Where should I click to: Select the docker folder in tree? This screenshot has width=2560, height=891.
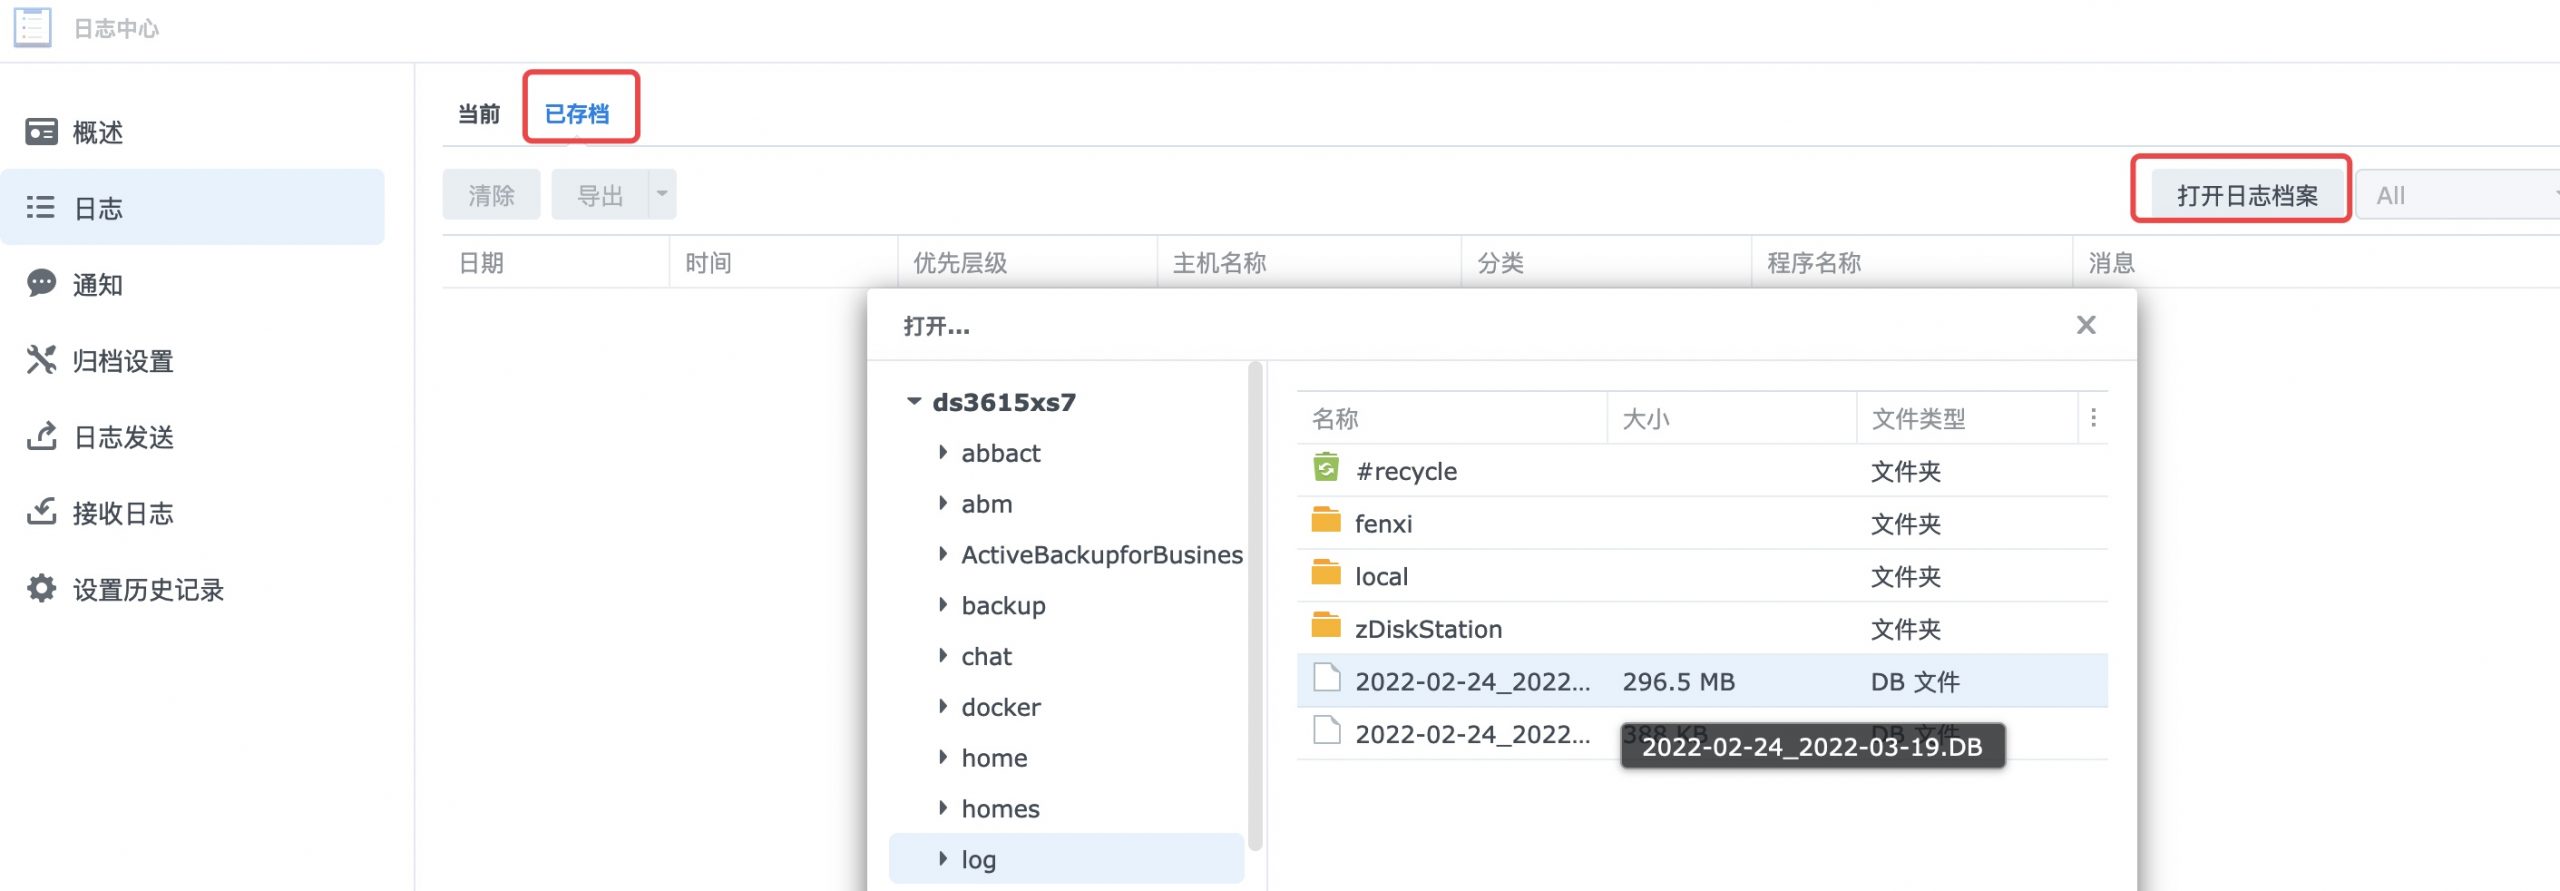click(1001, 707)
